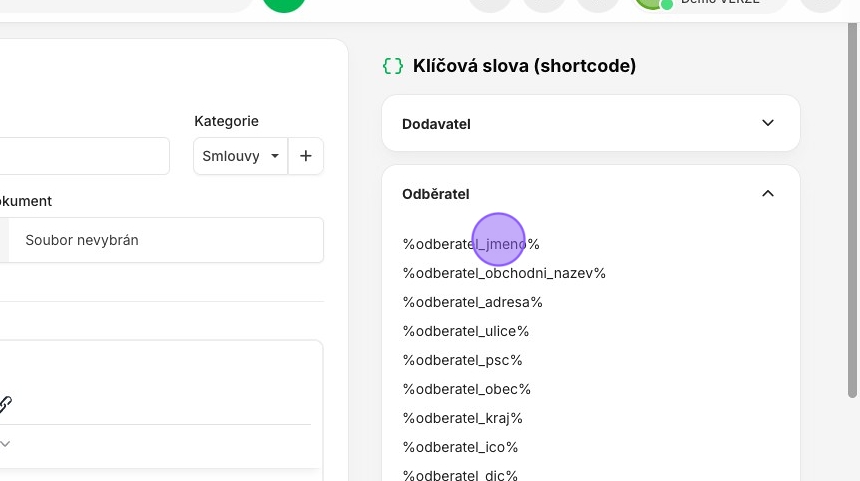This screenshot has height=481, width=860.
Task: Click the %odberatel_psc% shortcode
Action: click(x=462, y=360)
